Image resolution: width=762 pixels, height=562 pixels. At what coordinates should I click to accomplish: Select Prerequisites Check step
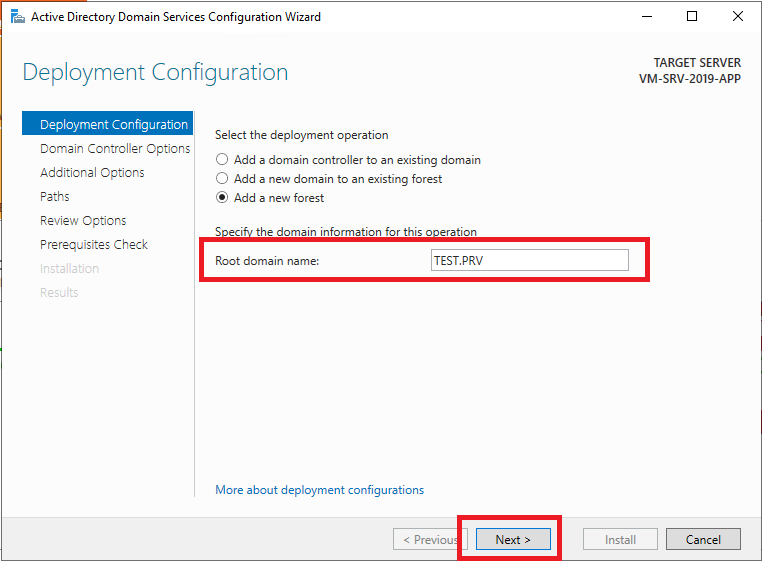pos(94,245)
